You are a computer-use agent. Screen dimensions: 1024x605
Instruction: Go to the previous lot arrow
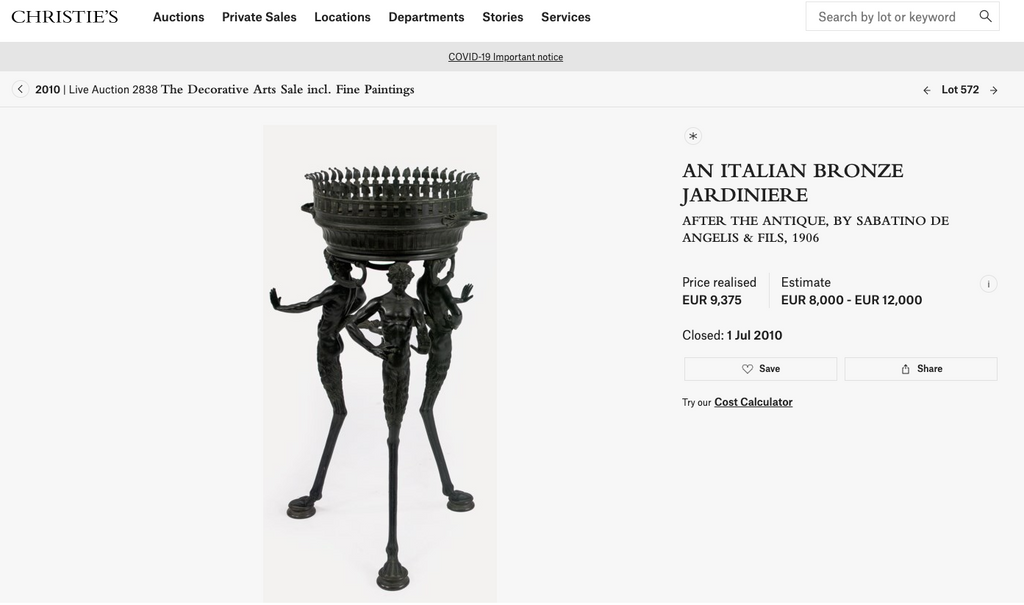927,90
